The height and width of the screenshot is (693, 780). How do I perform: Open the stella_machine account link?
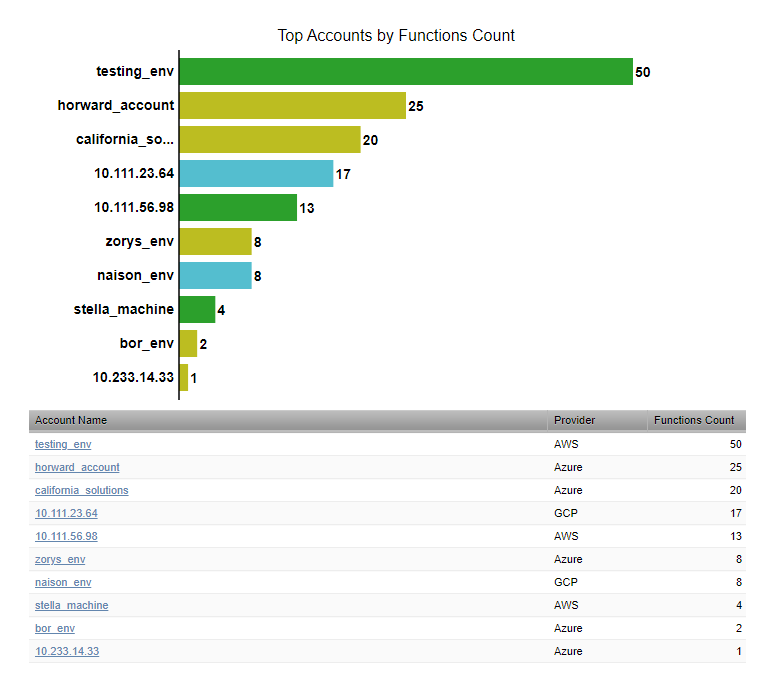coord(72,605)
